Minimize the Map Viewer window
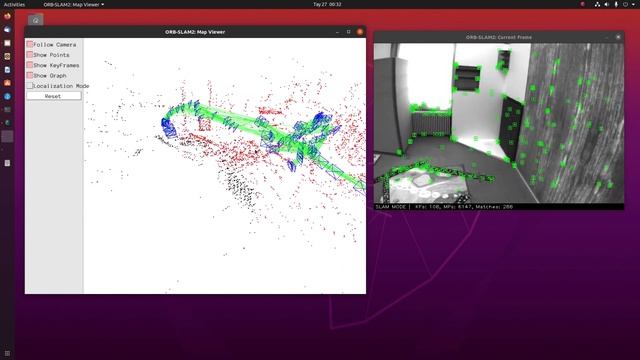This screenshot has height=360, width=640. click(x=337, y=32)
